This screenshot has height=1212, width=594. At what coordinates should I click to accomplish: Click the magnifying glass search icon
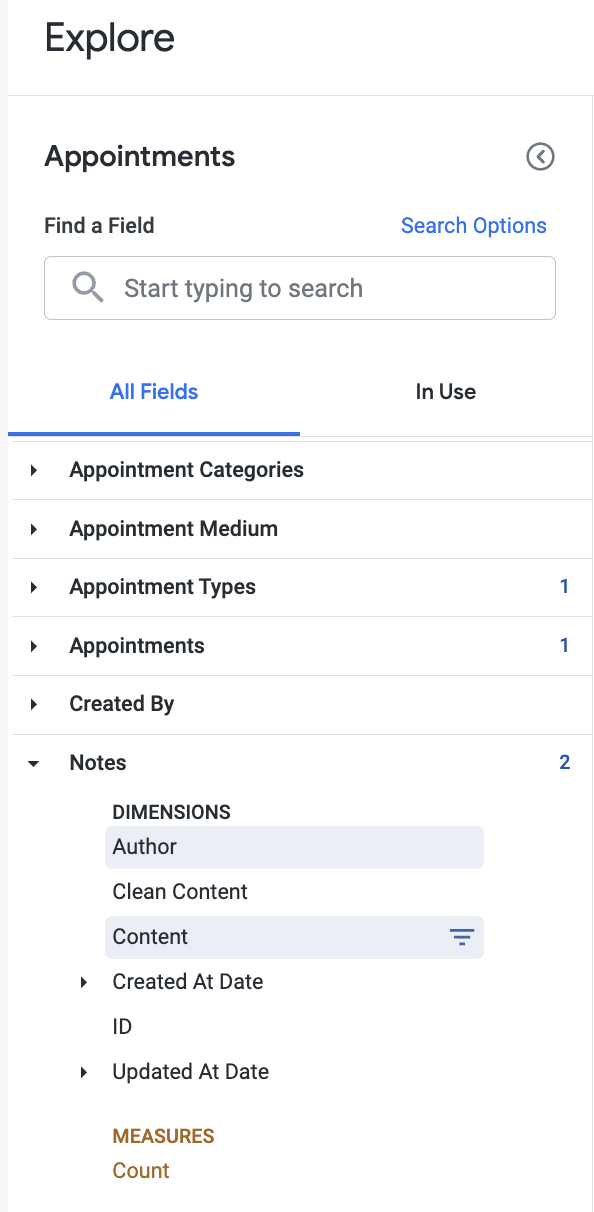tap(88, 288)
